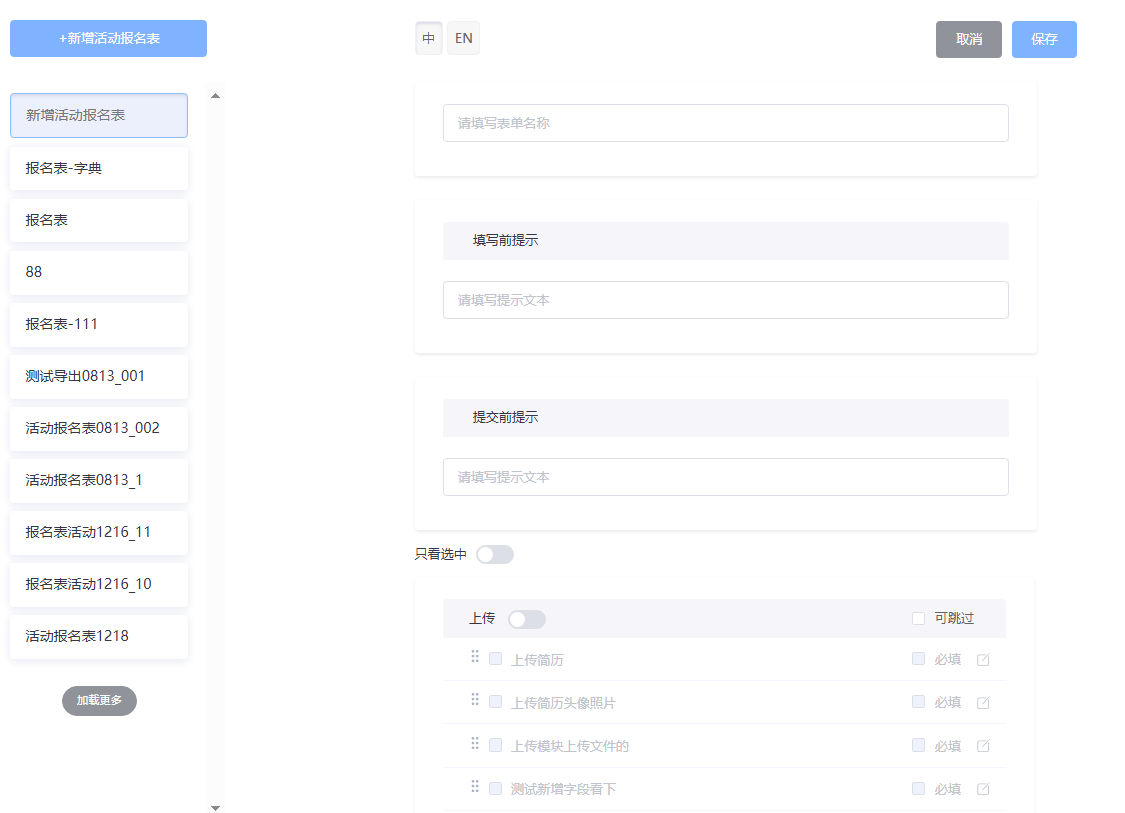This screenshot has height=813, width=1125.
Task: Load more forms with 加载更多
Action: point(99,700)
